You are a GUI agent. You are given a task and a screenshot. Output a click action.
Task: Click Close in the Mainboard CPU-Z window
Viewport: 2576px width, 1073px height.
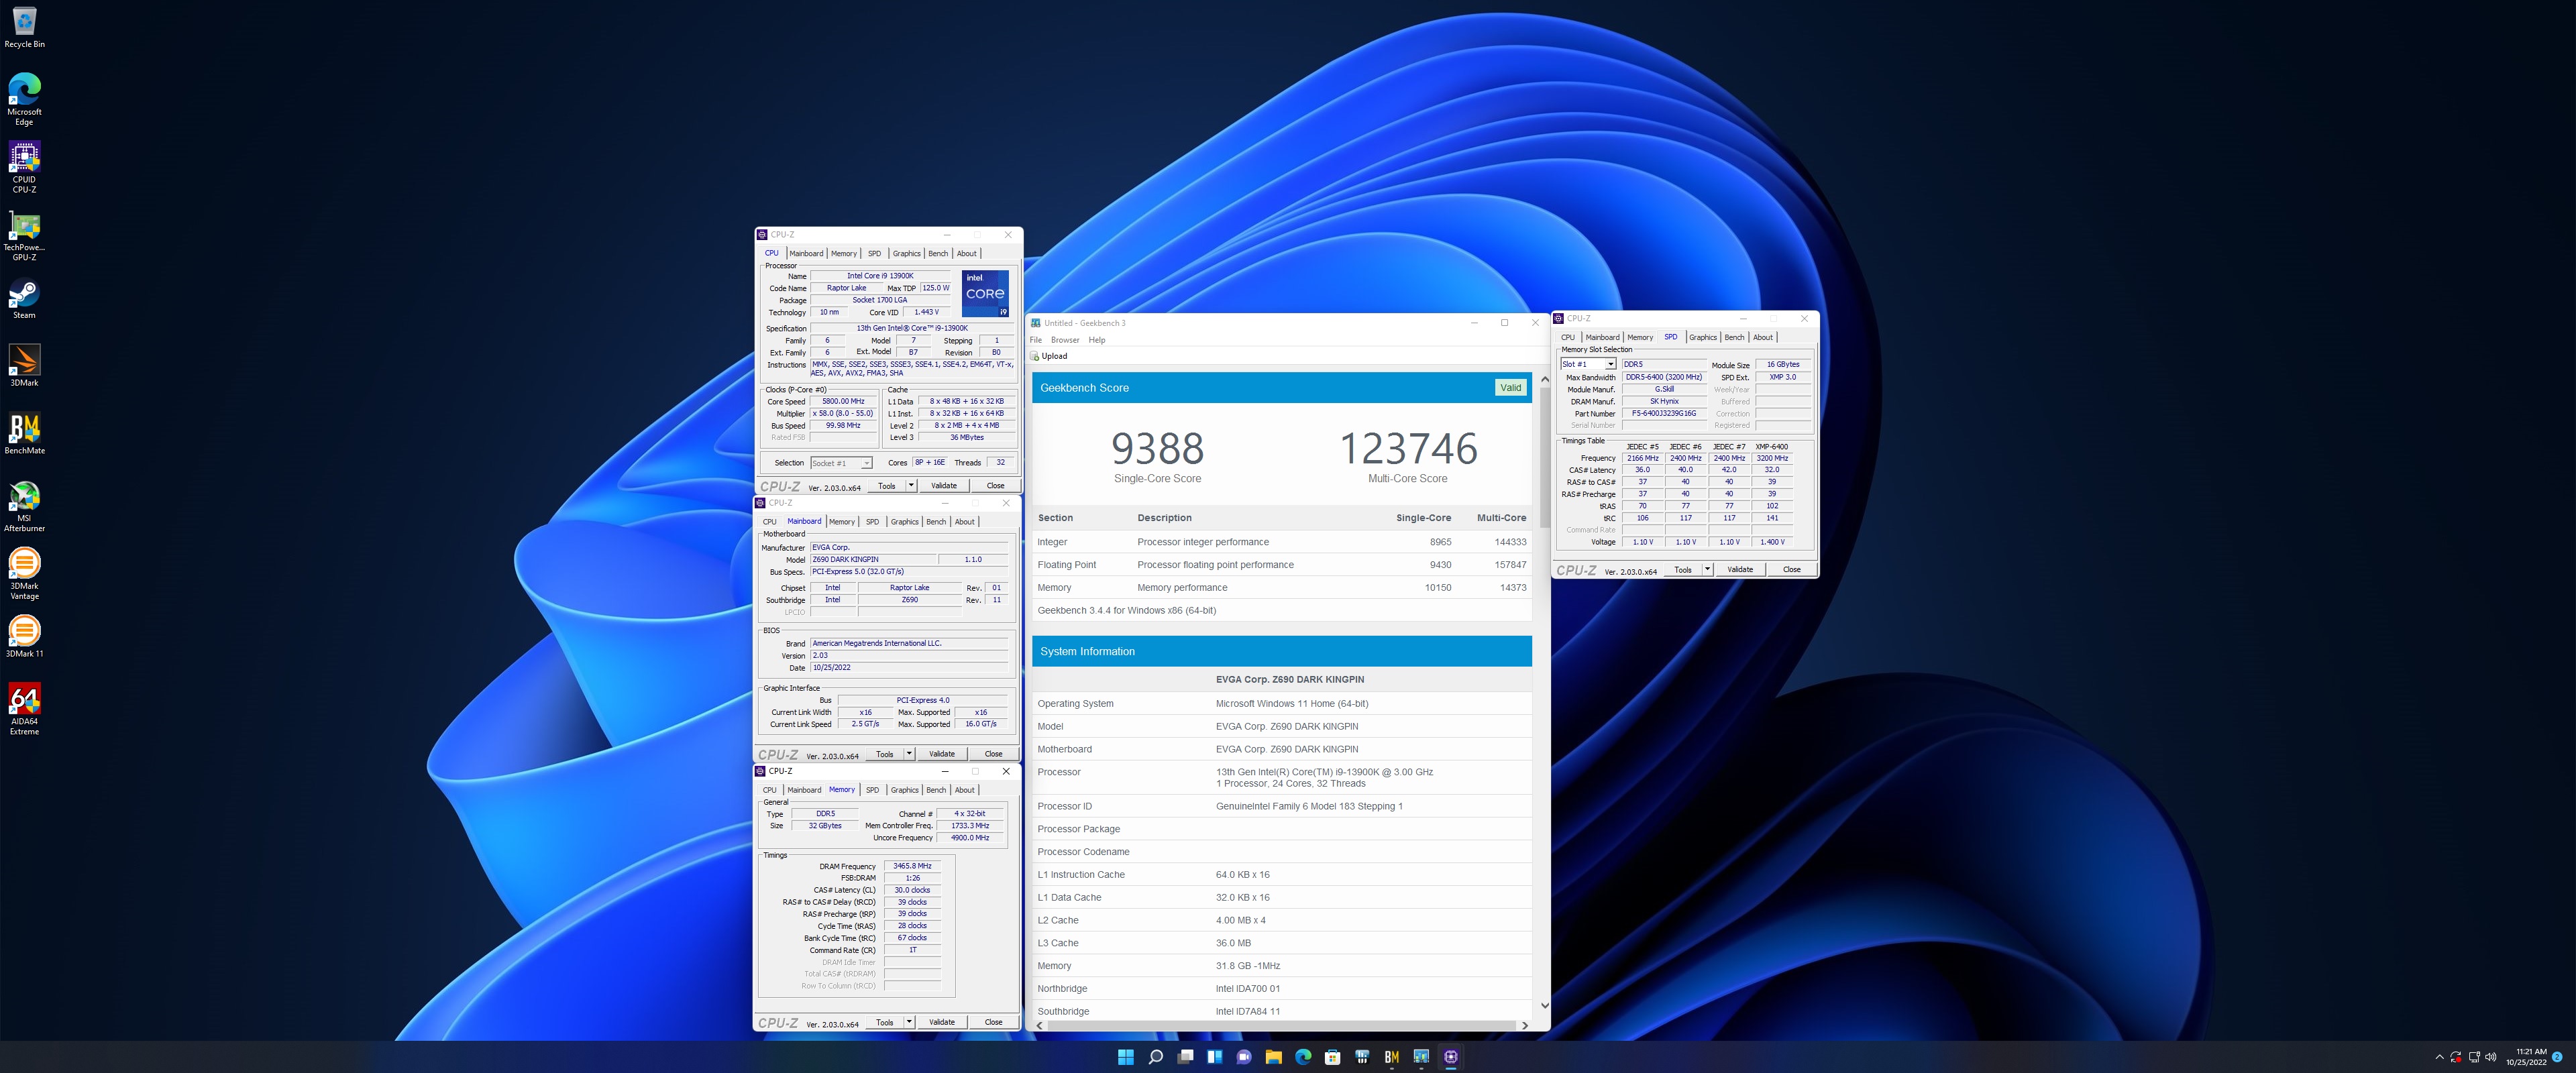coord(993,754)
